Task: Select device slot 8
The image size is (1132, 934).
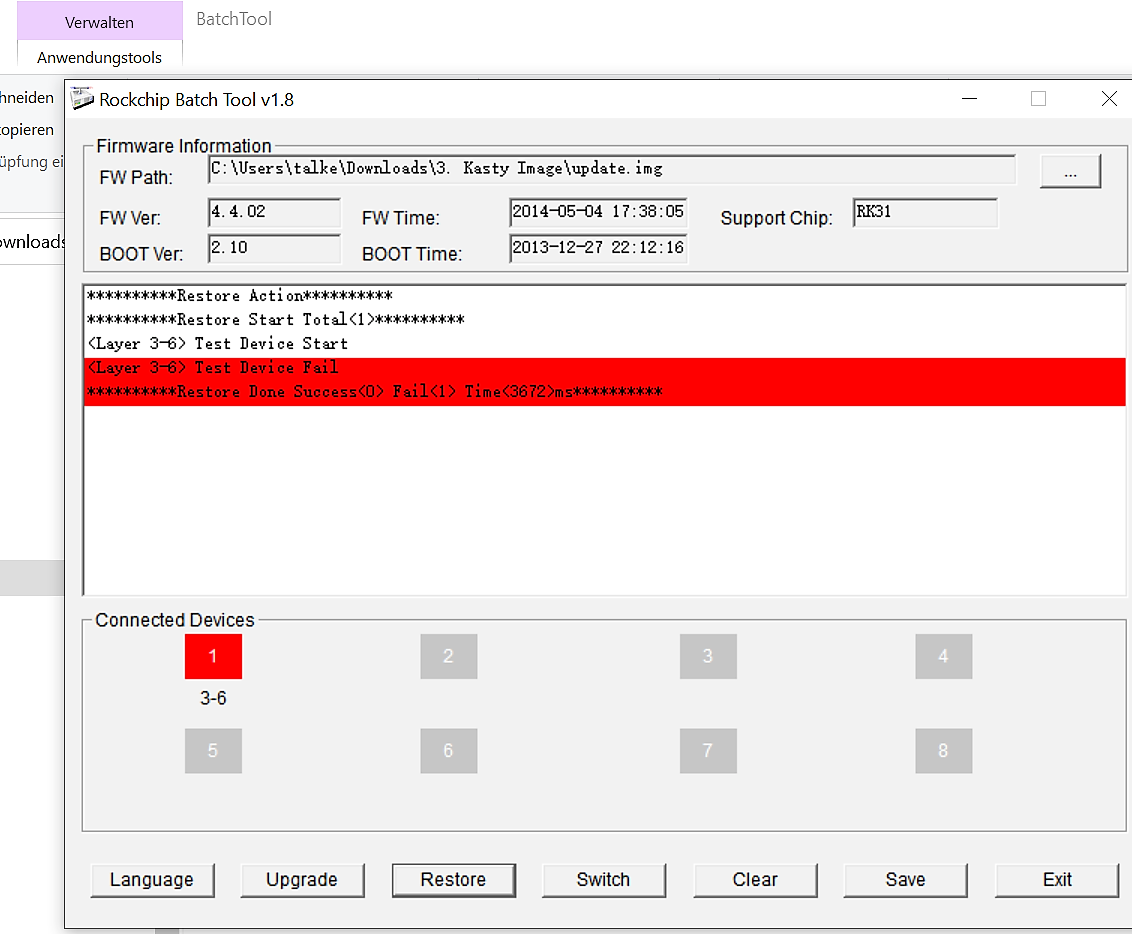Action: [944, 751]
